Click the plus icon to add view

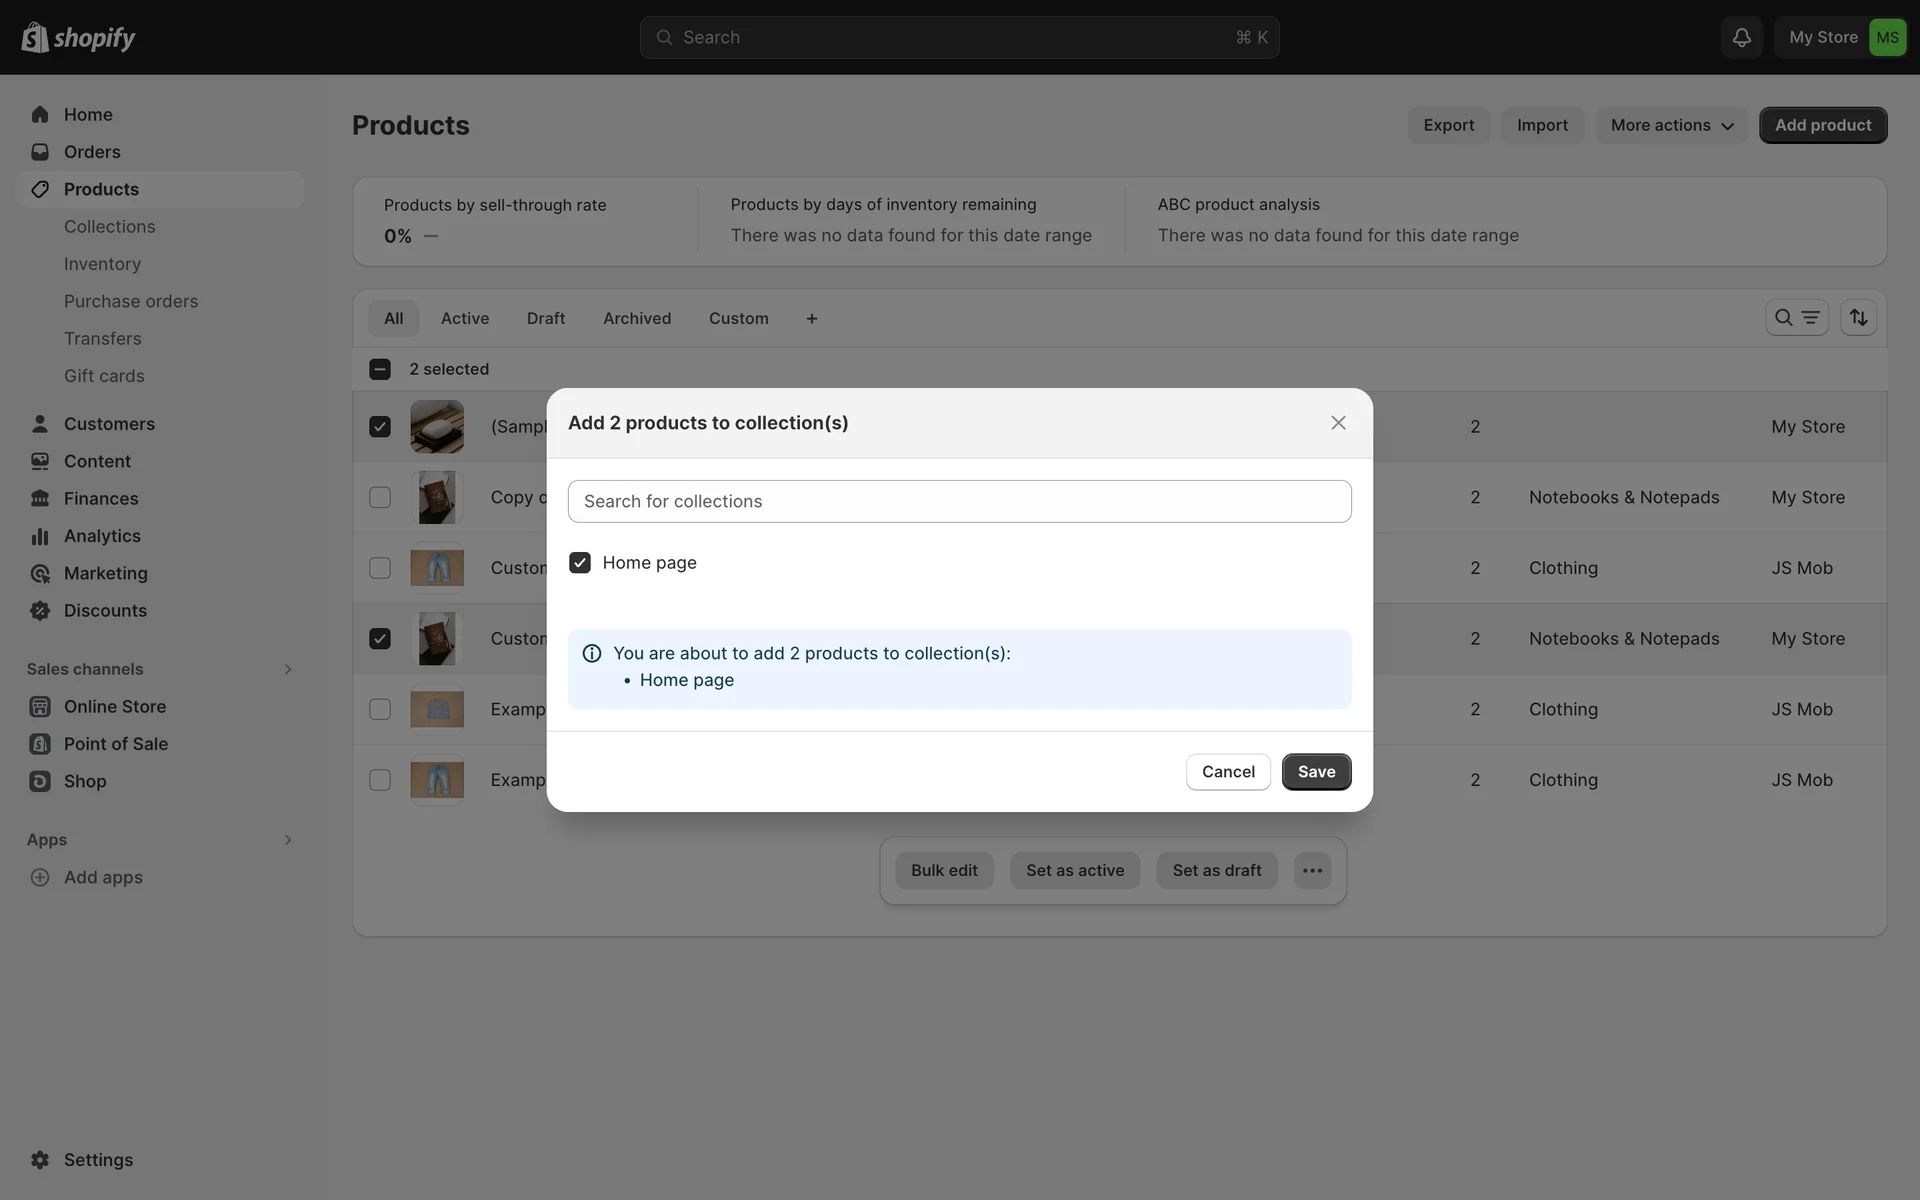pos(812,318)
